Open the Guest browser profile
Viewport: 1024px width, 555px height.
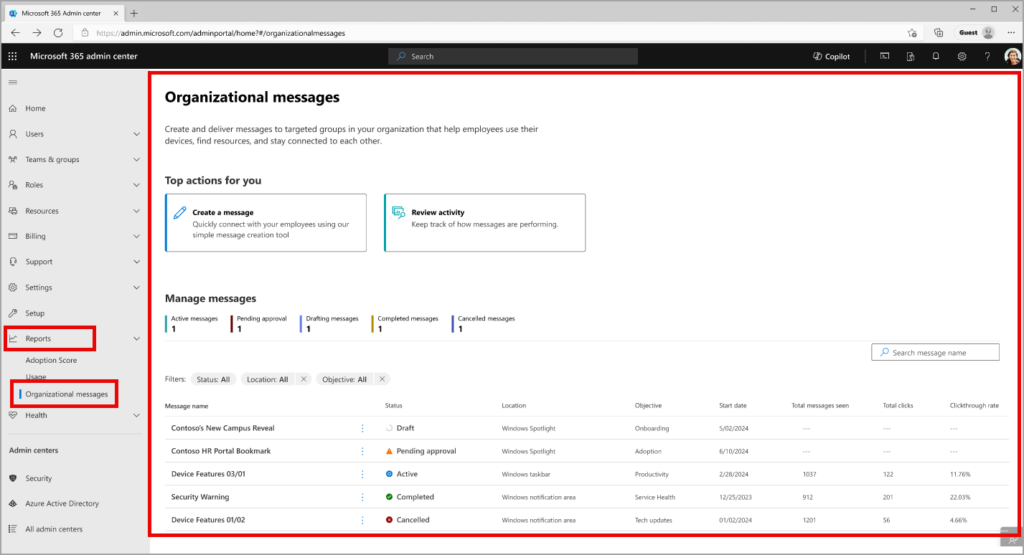pos(976,33)
